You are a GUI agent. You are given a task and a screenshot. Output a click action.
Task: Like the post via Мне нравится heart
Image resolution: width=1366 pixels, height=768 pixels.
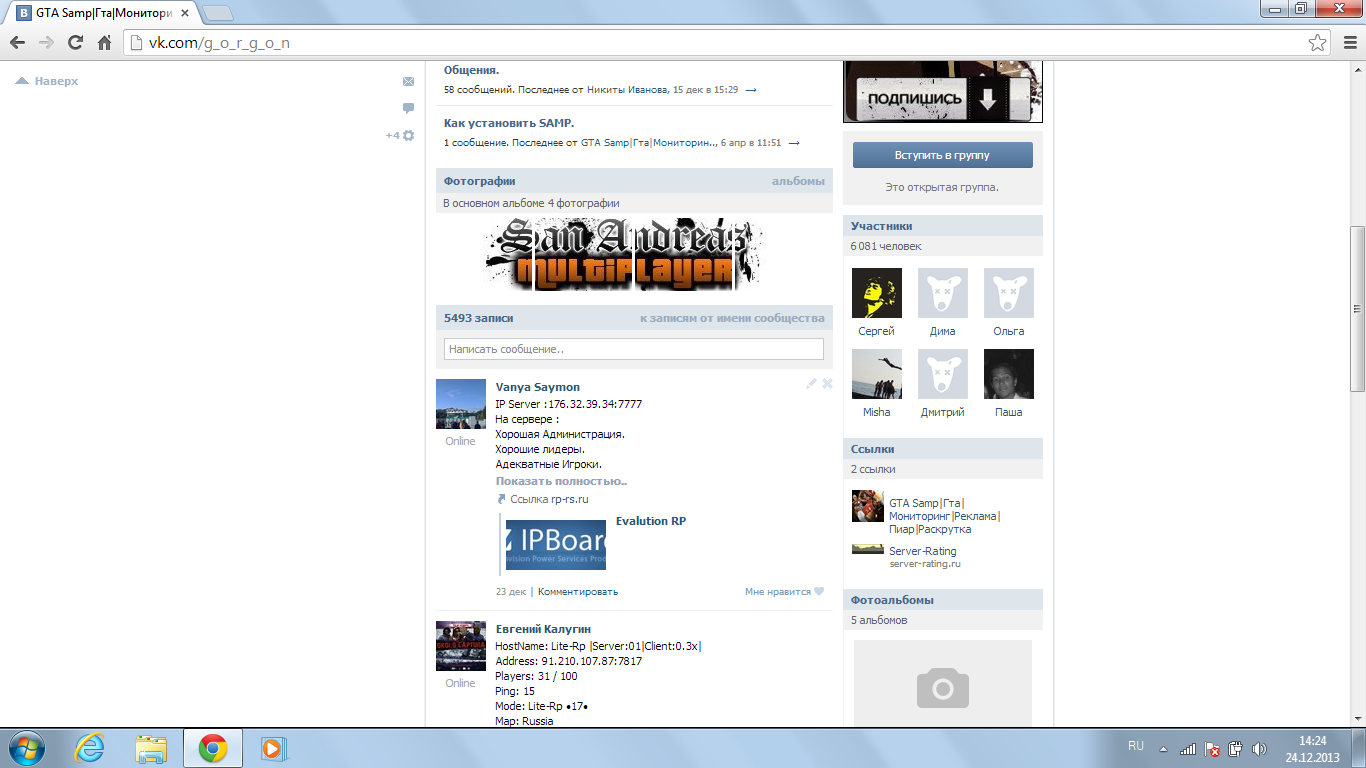click(784, 592)
